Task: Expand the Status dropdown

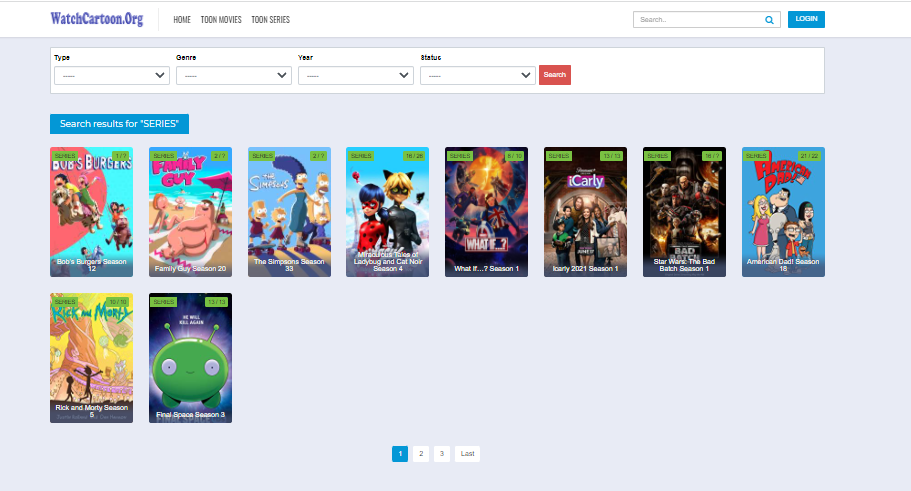Action: tap(478, 76)
